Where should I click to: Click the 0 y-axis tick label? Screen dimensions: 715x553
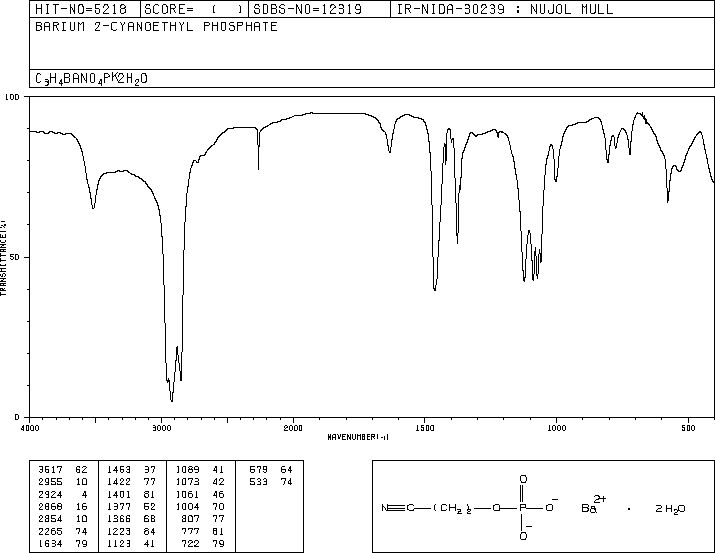click(x=17, y=417)
